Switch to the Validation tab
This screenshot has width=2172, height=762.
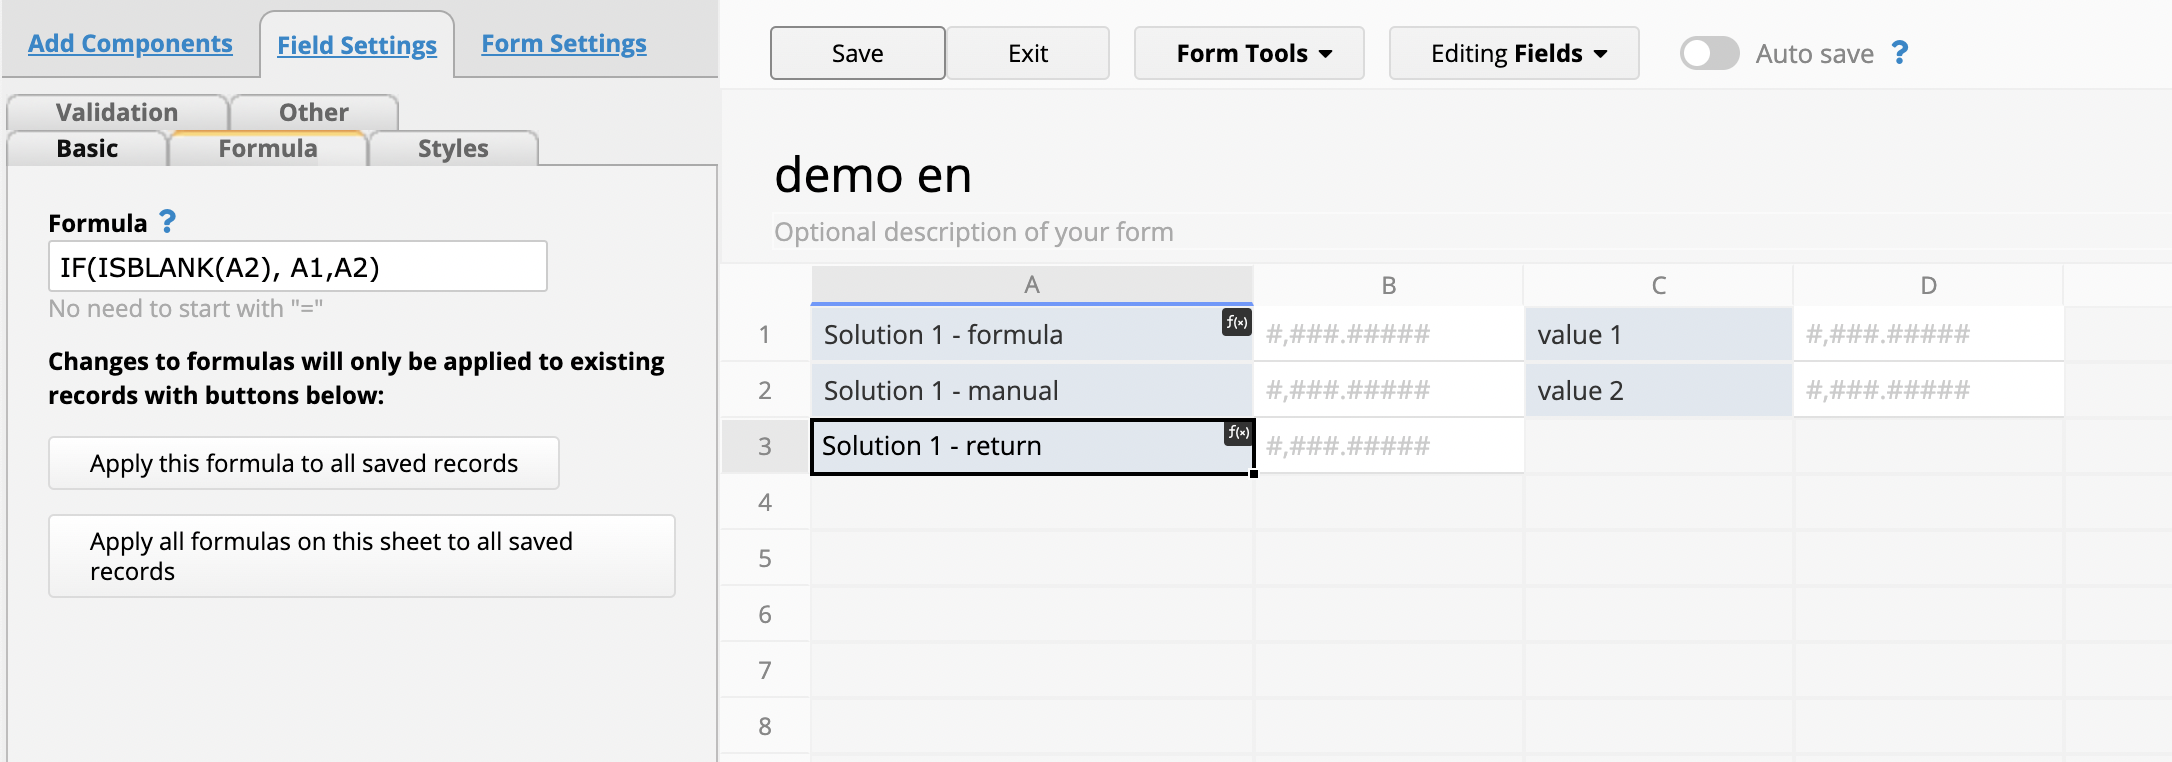117,112
